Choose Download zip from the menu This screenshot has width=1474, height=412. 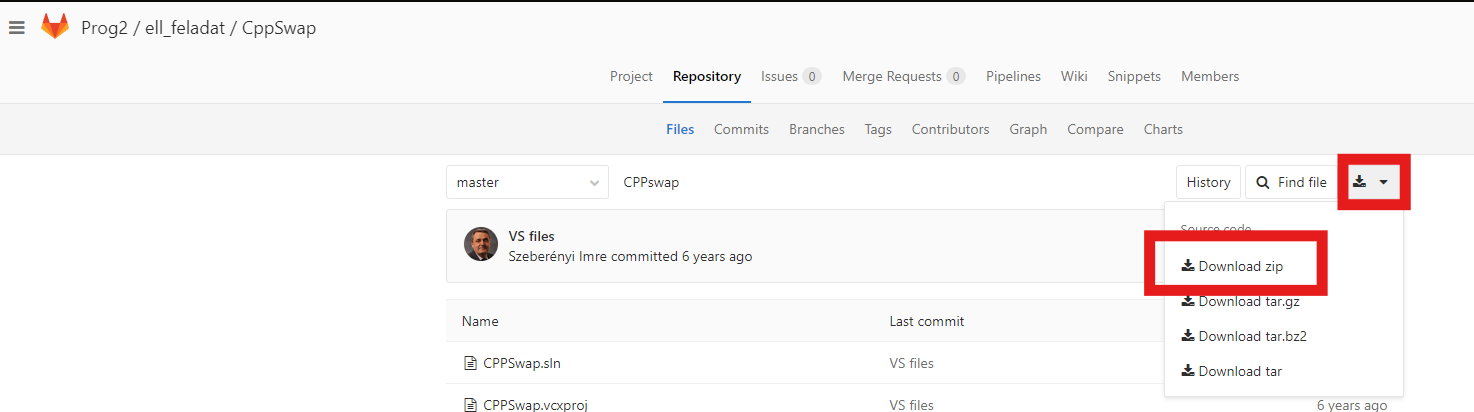click(1232, 267)
